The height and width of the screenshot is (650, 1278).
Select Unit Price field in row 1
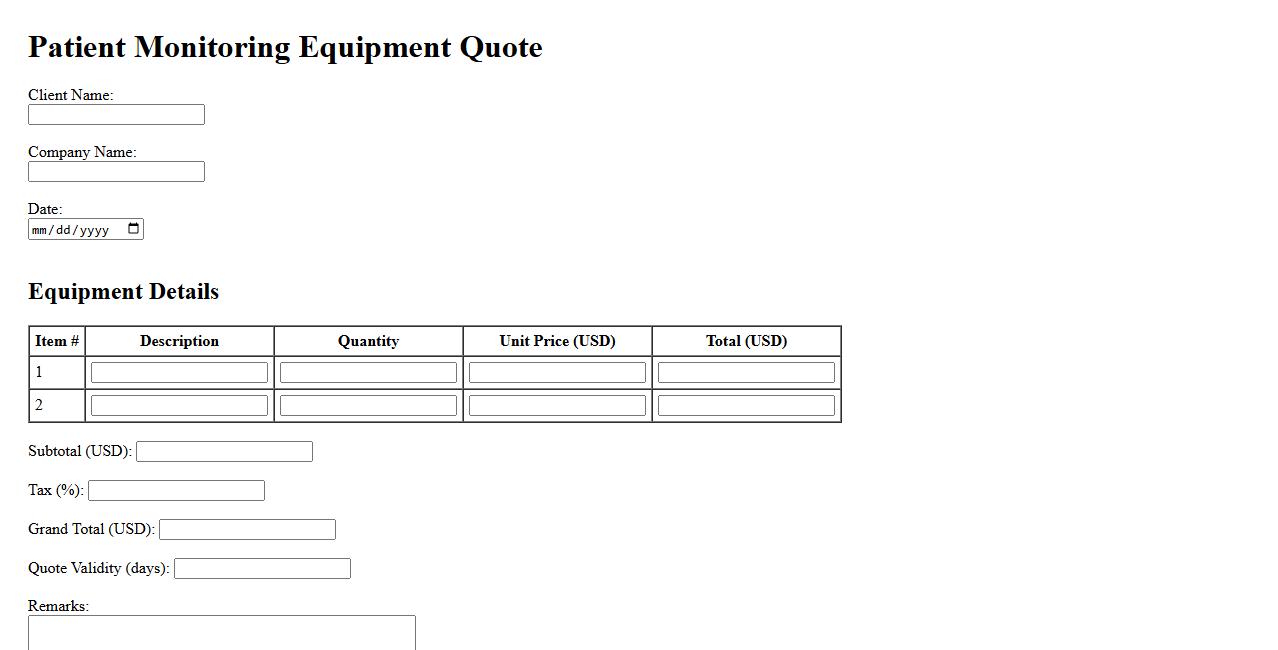(557, 373)
